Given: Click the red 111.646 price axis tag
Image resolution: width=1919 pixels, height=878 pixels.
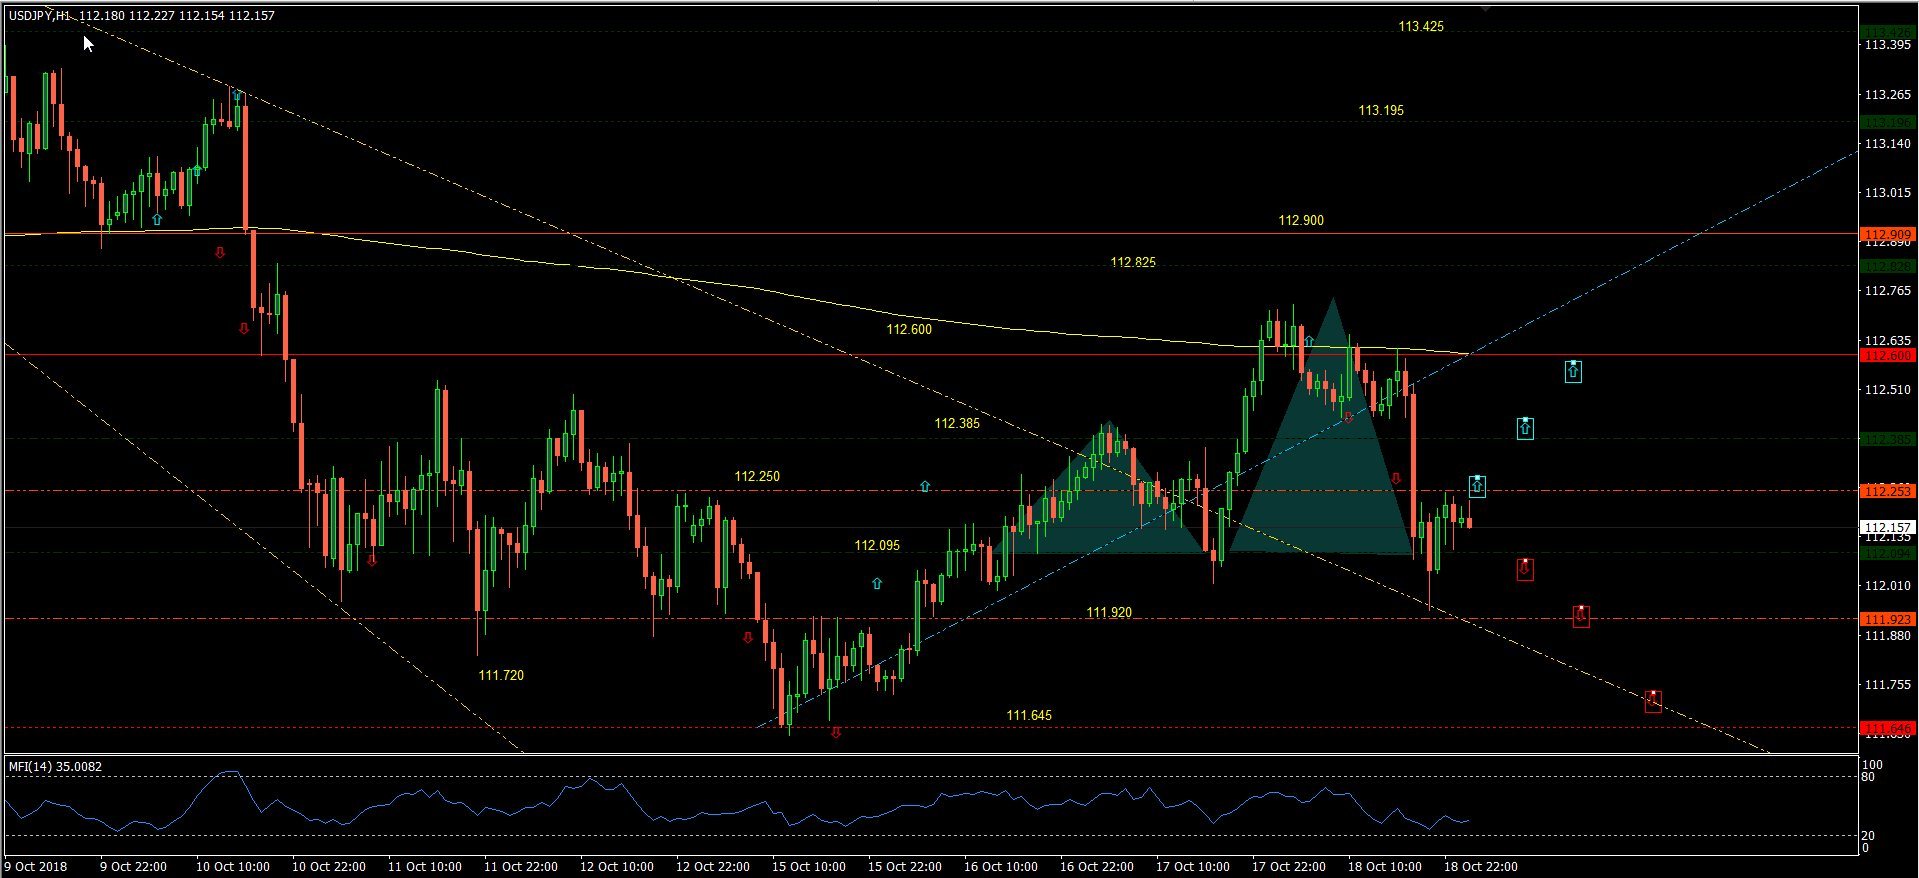Looking at the screenshot, I should (1887, 728).
